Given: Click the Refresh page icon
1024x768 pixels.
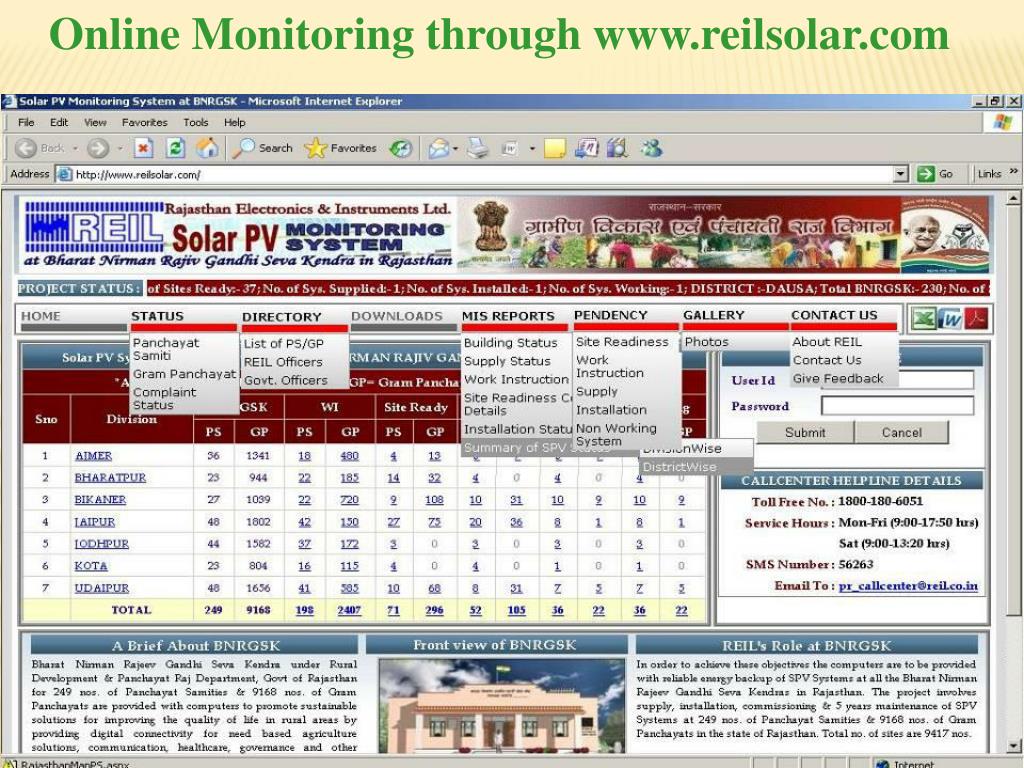Looking at the screenshot, I should [x=175, y=148].
